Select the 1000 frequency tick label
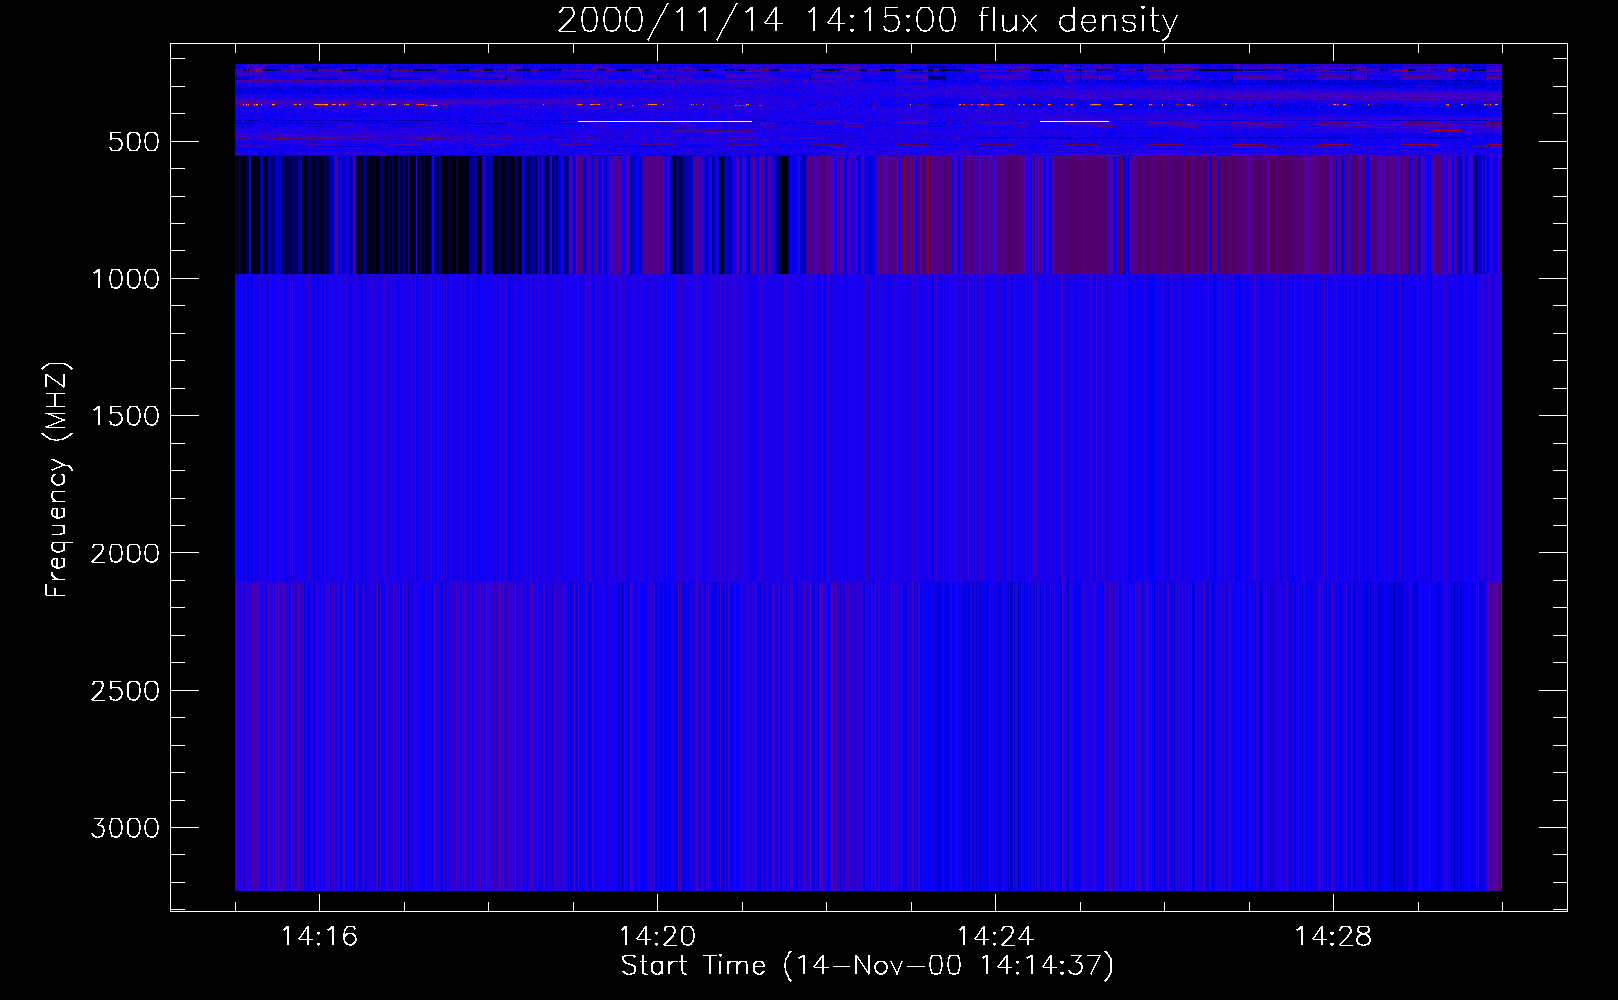1618x1000 pixels. (x=125, y=279)
